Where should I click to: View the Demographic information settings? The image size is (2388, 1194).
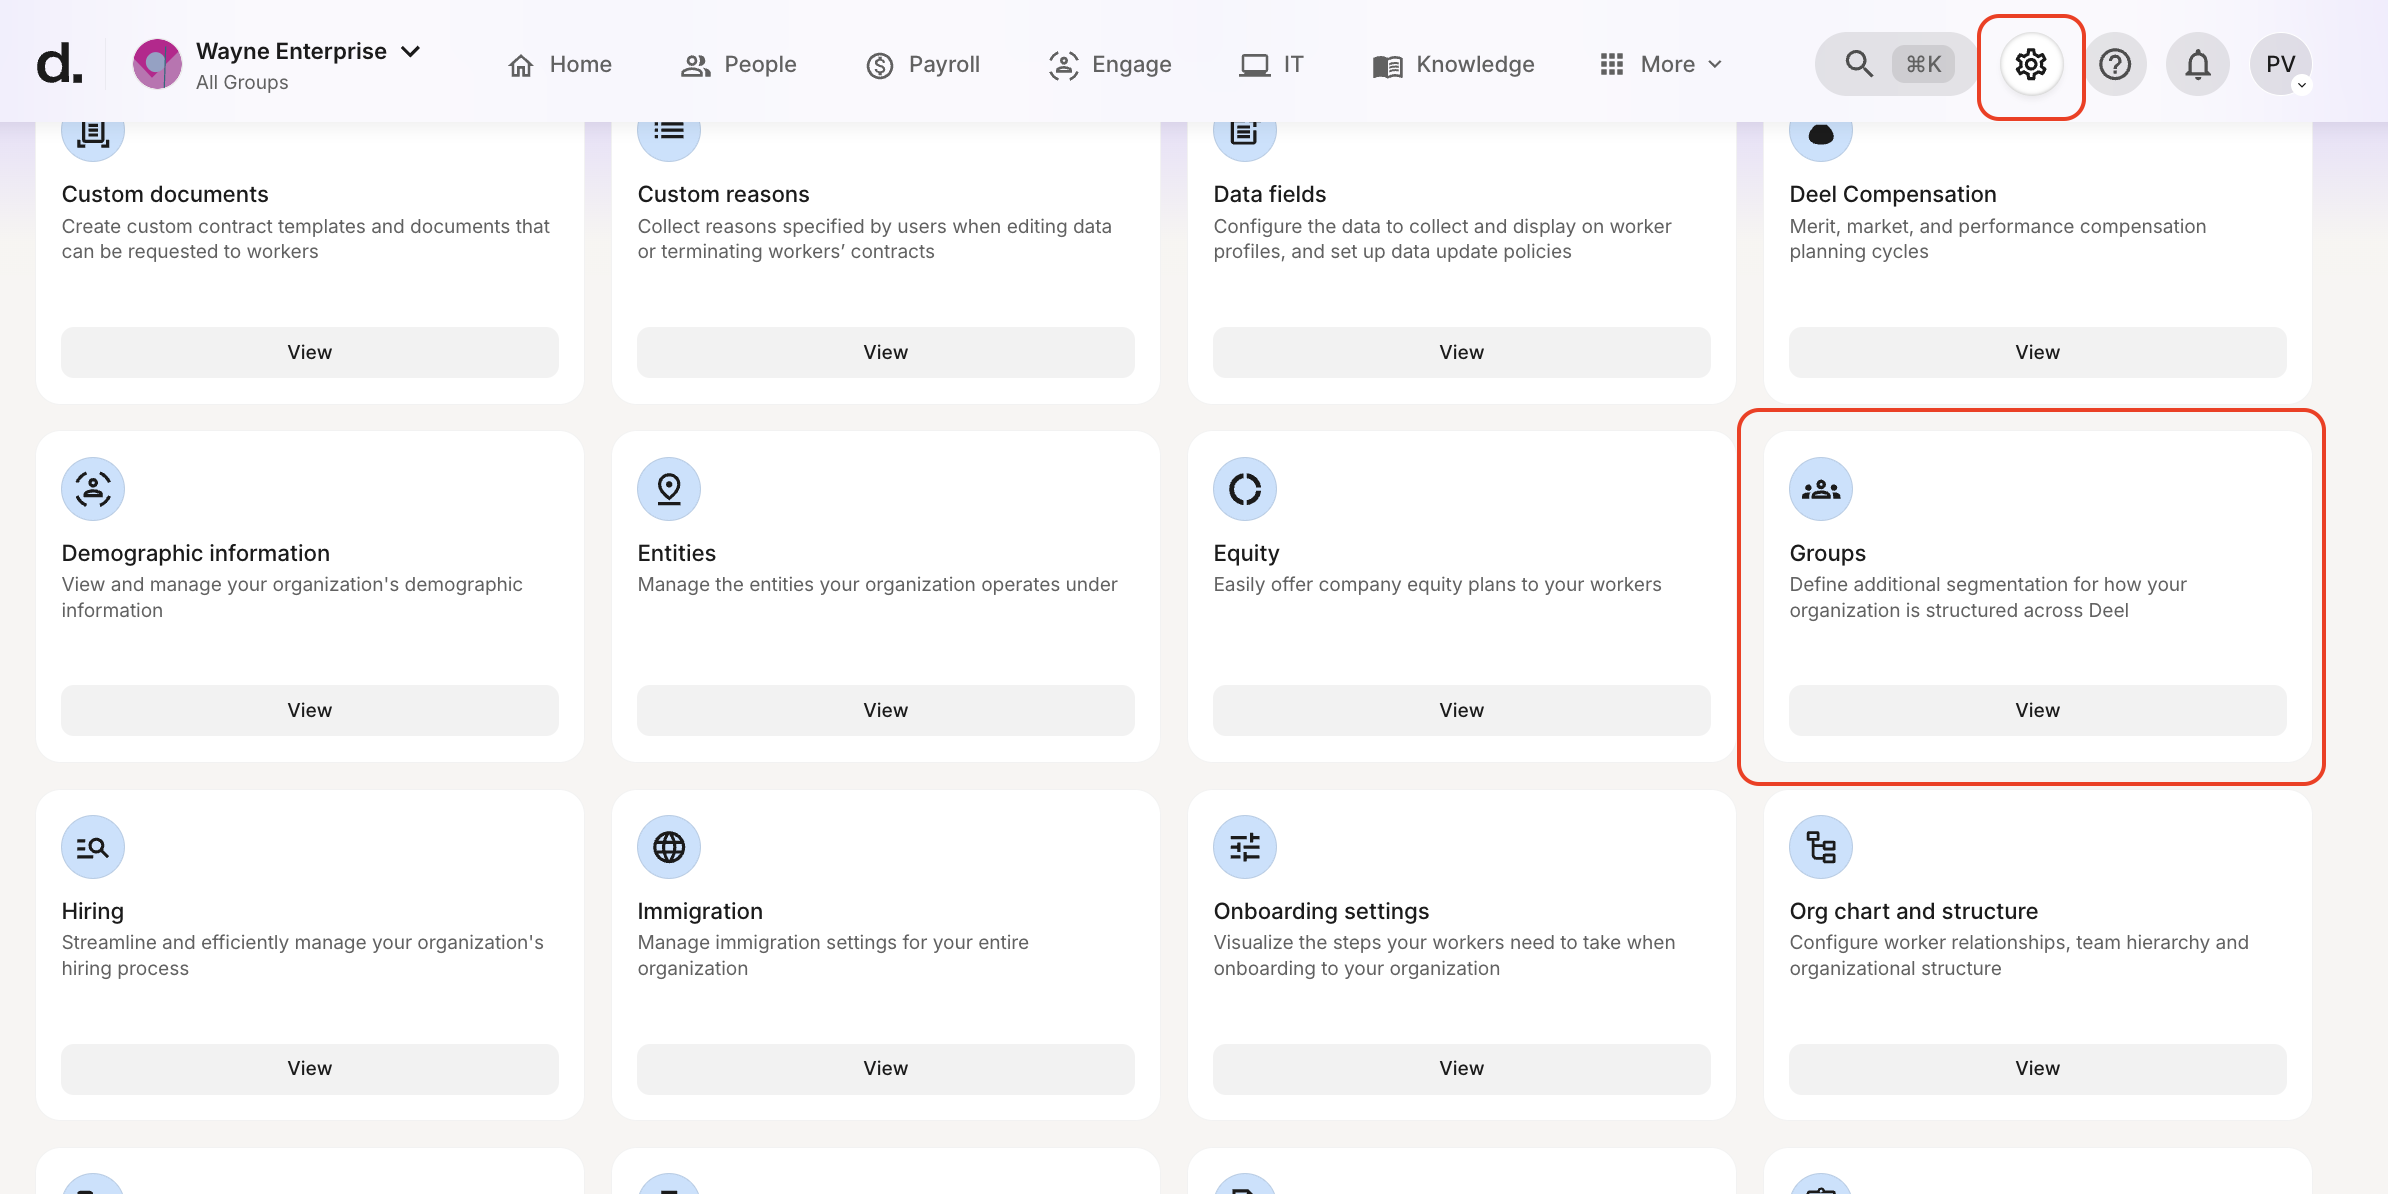(310, 710)
